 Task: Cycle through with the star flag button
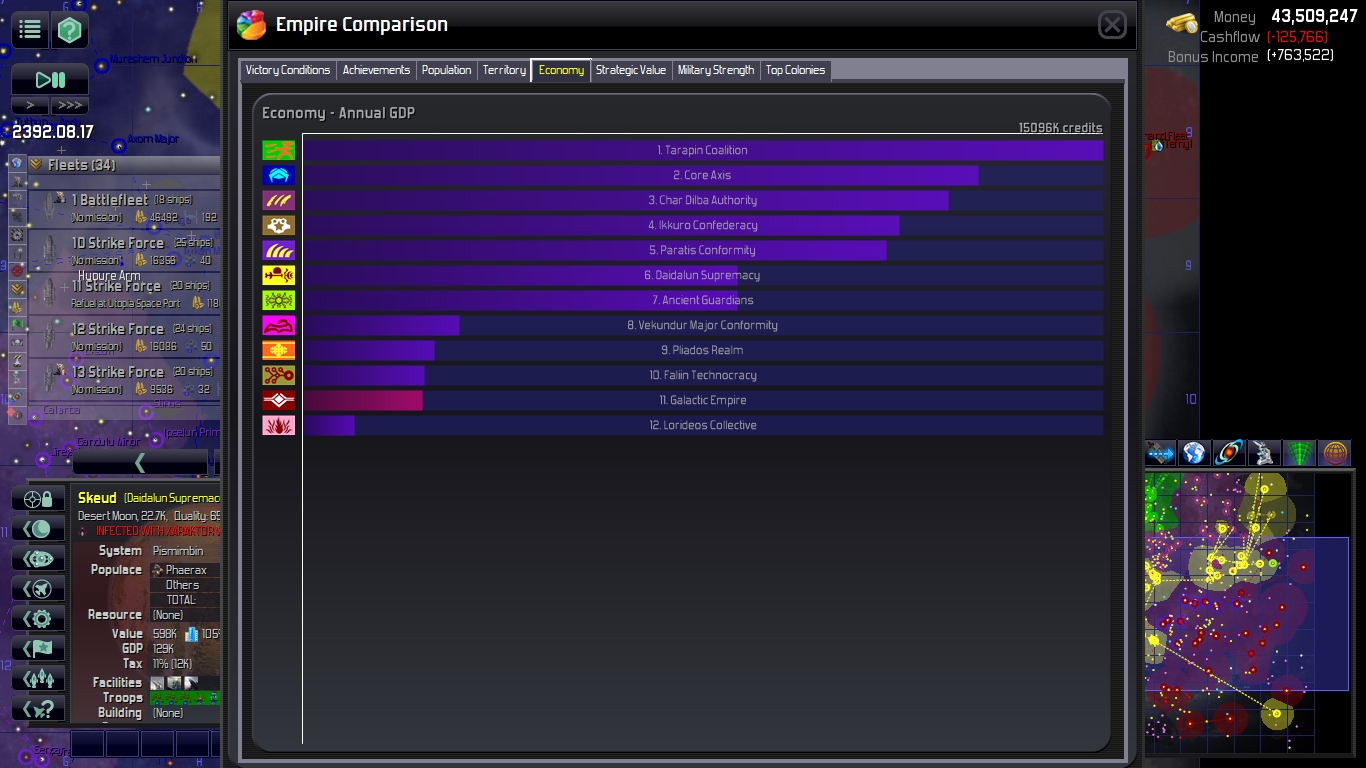(x=38, y=649)
